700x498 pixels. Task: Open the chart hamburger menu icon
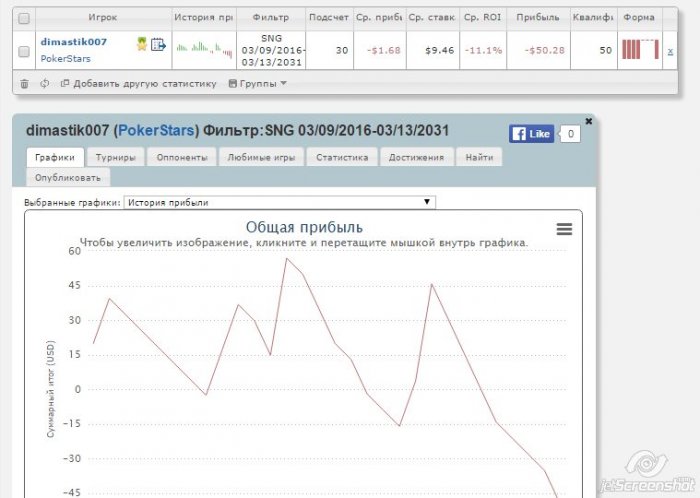click(564, 229)
